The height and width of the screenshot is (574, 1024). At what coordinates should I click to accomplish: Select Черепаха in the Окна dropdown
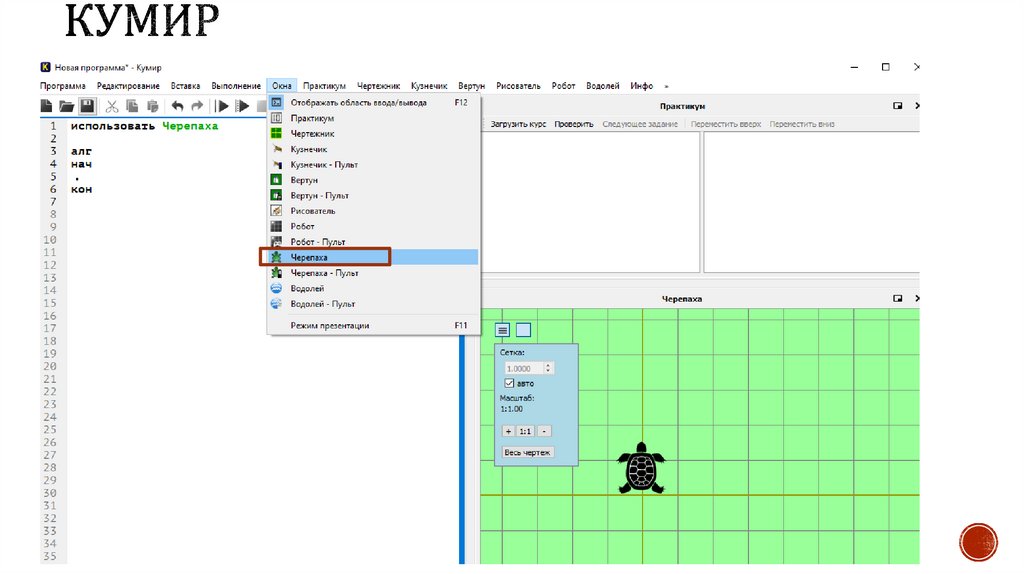coord(373,257)
